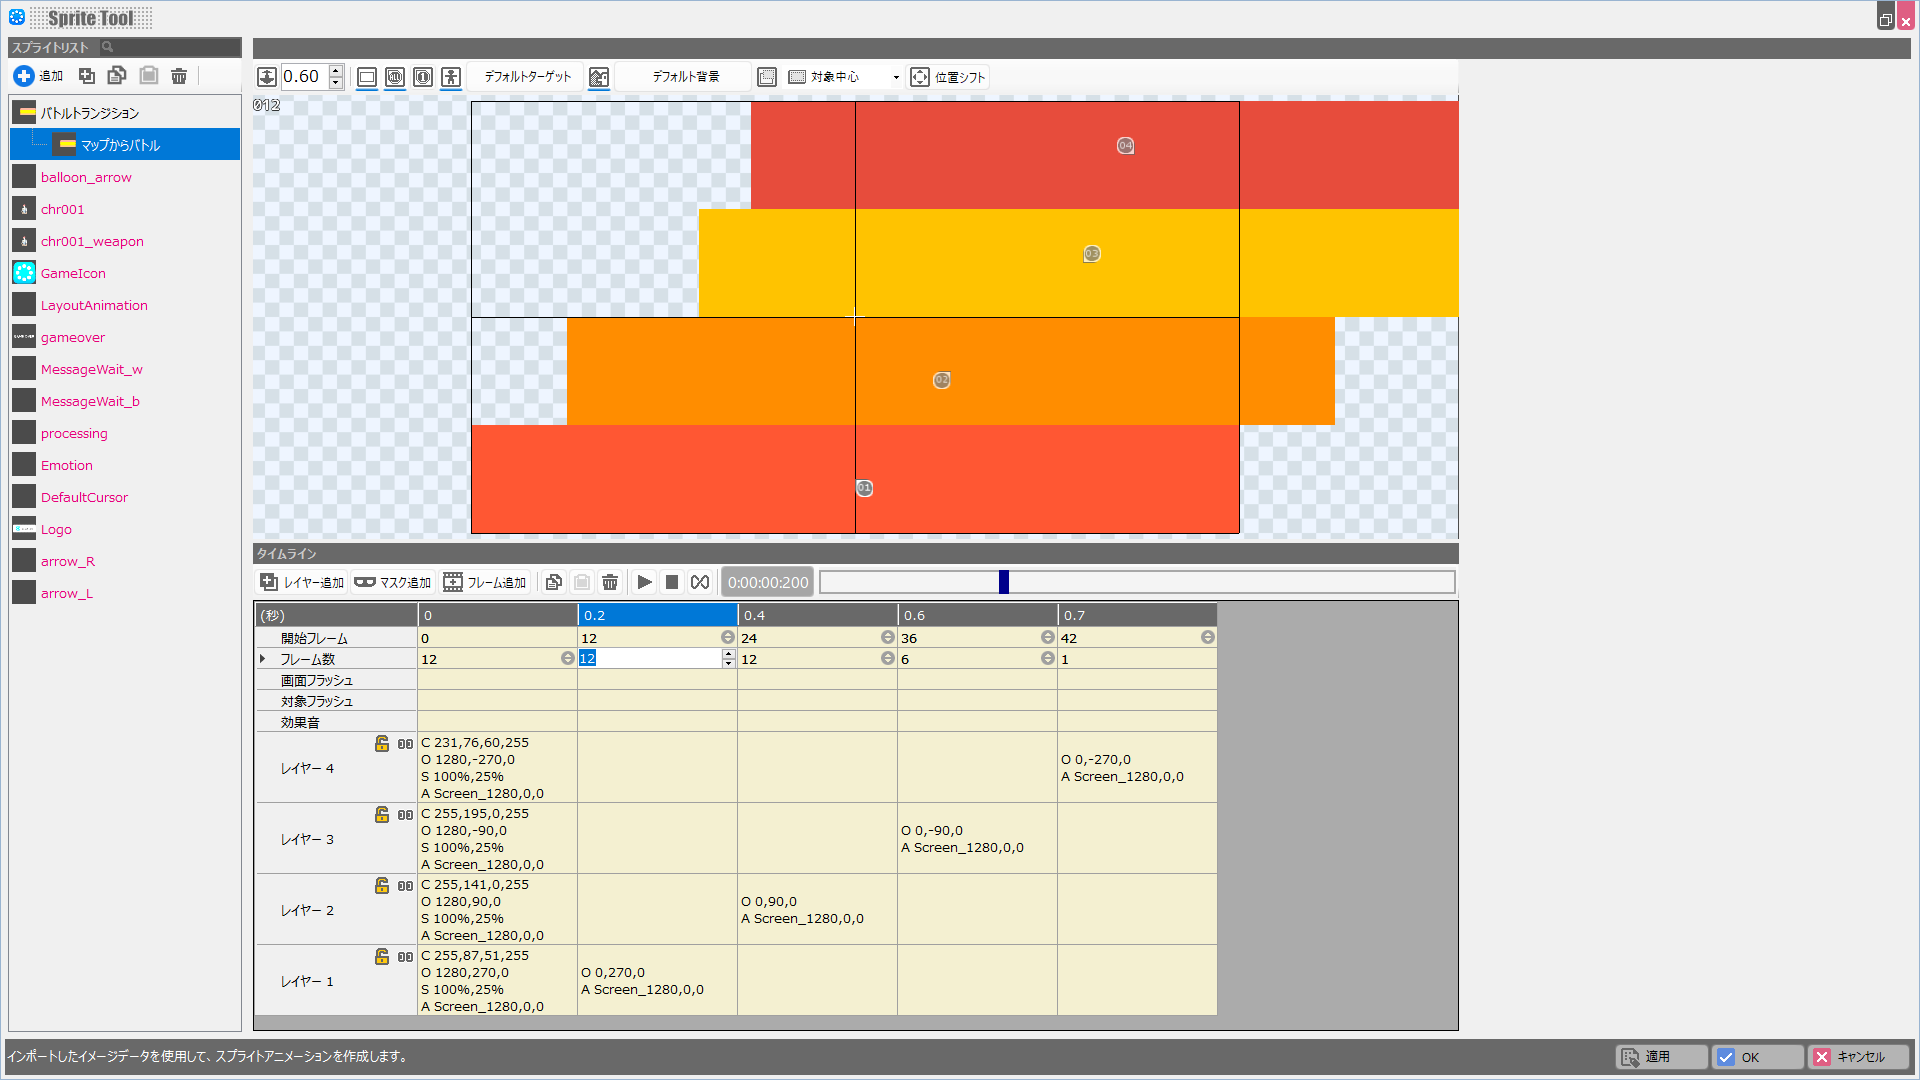Toggle loop playback infinity icon

tap(700, 582)
